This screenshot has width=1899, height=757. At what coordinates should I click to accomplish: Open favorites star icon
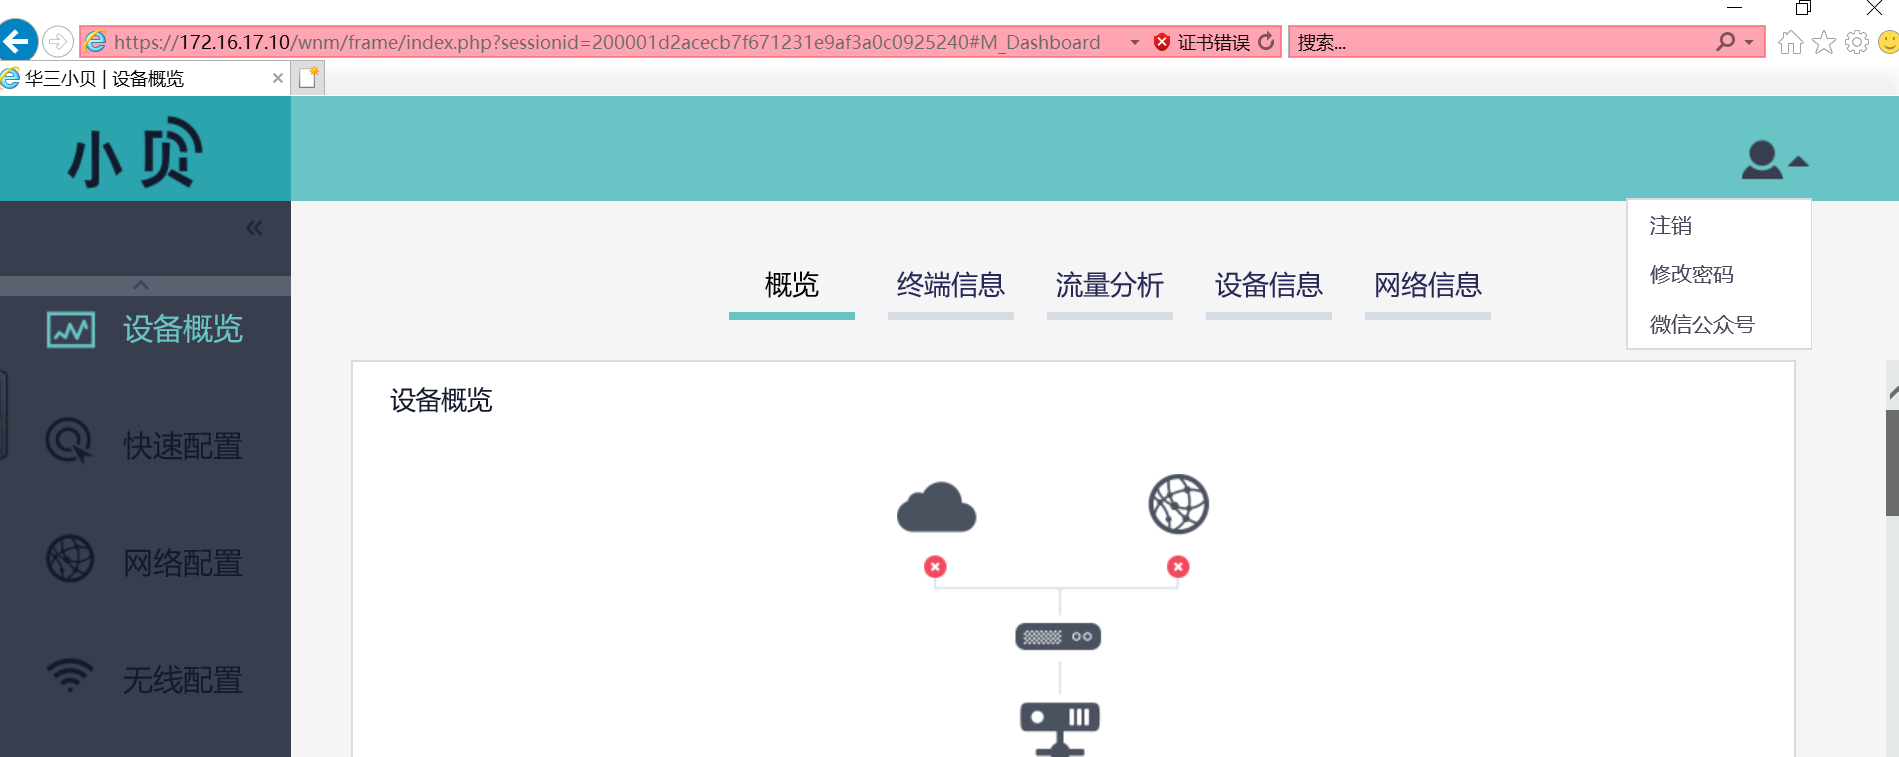point(1824,42)
